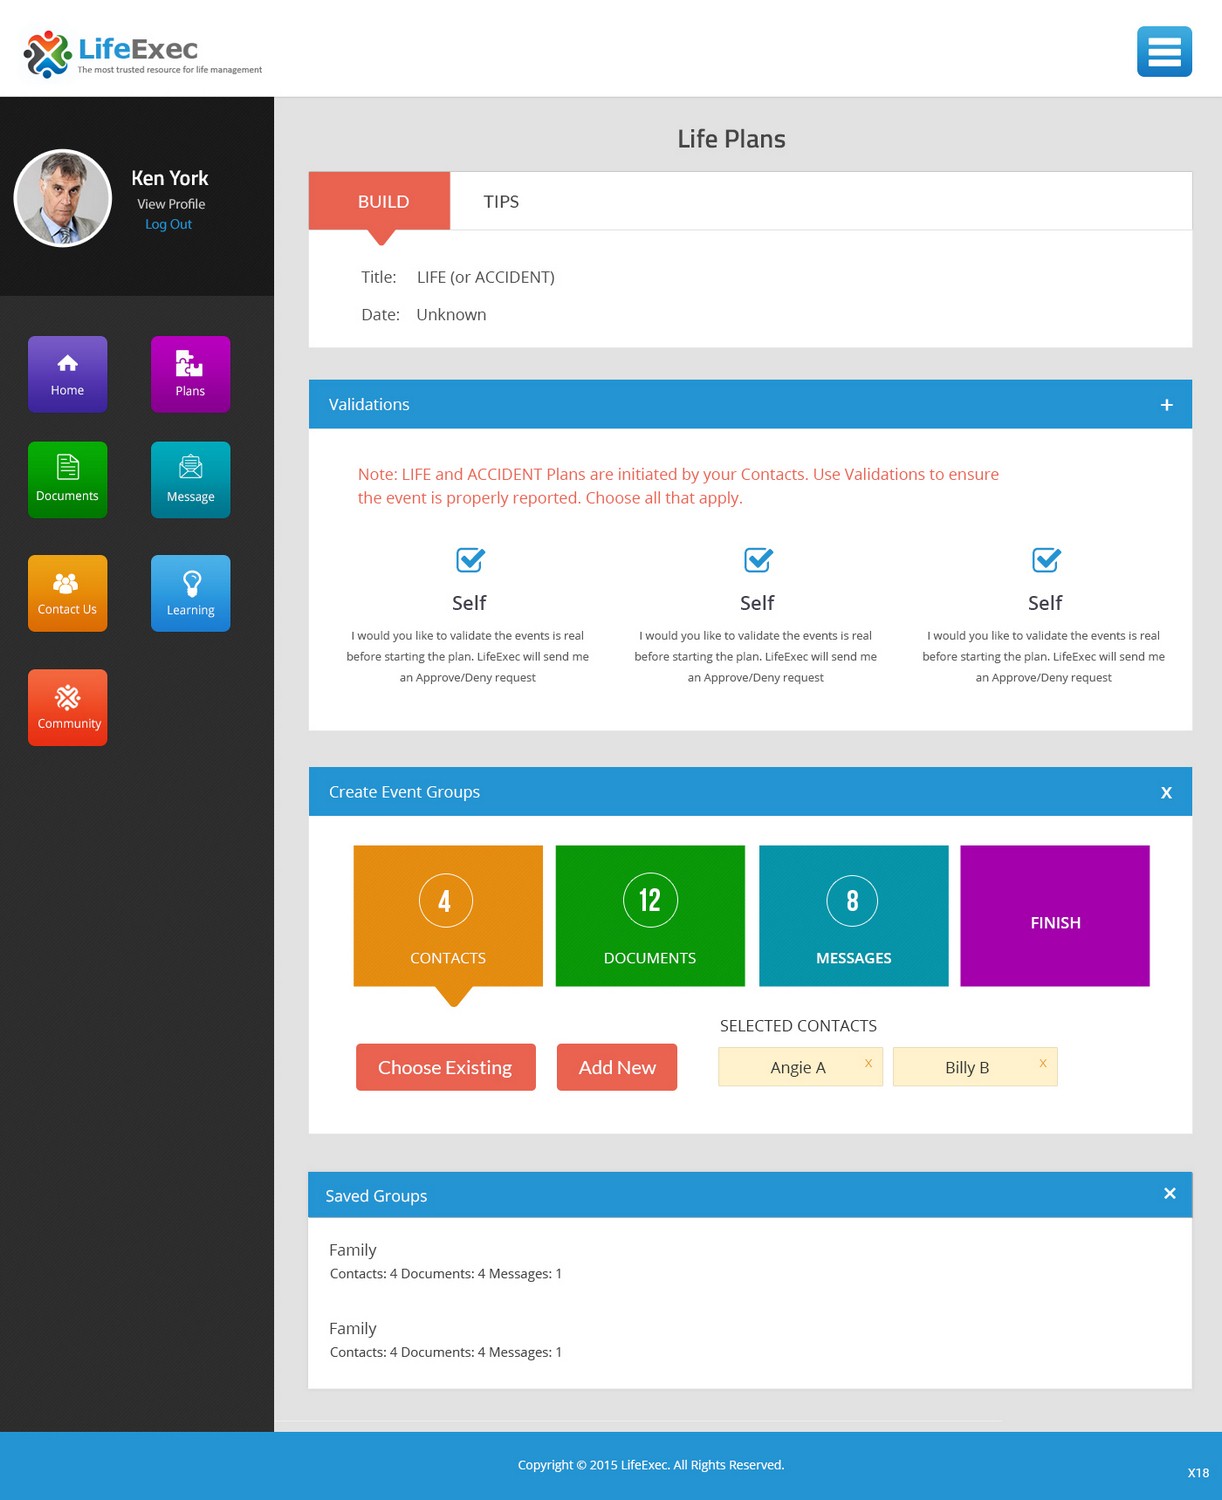This screenshot has height=1500, width=1222.
Task: Toggle the first Self validation checkbox
Action: (470, 560)
